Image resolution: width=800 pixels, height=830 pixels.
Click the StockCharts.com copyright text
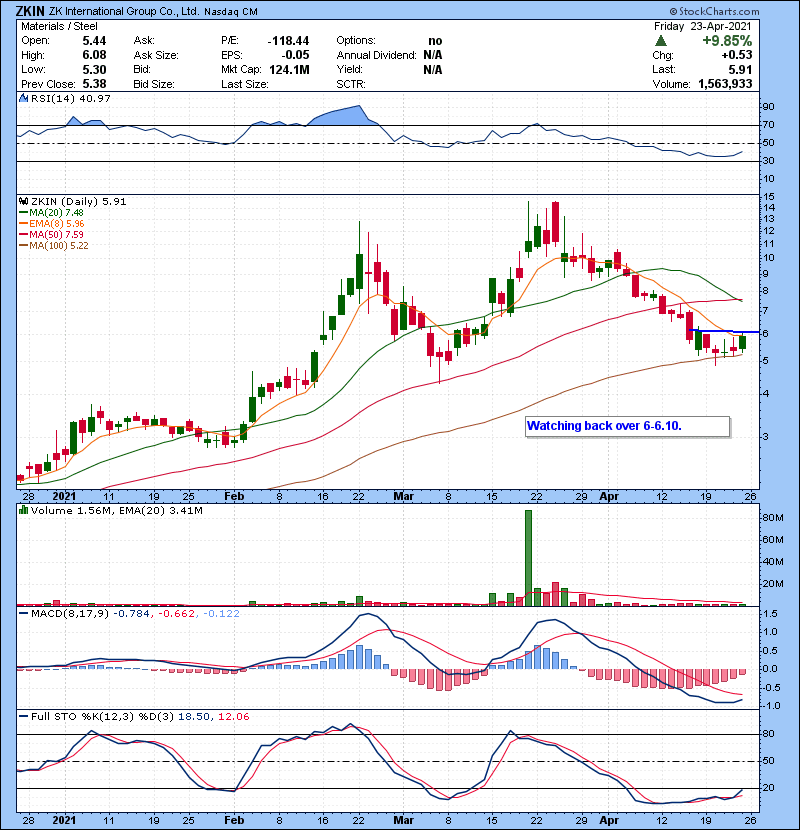click(x=714, y=11)
